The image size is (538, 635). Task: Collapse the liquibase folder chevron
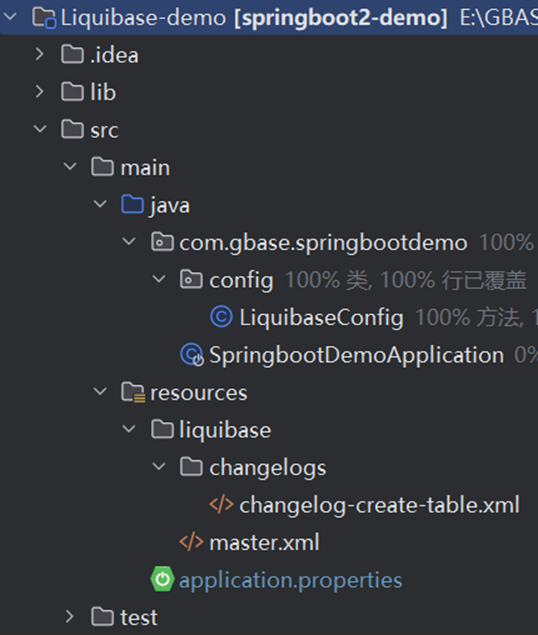coord(129,429)
